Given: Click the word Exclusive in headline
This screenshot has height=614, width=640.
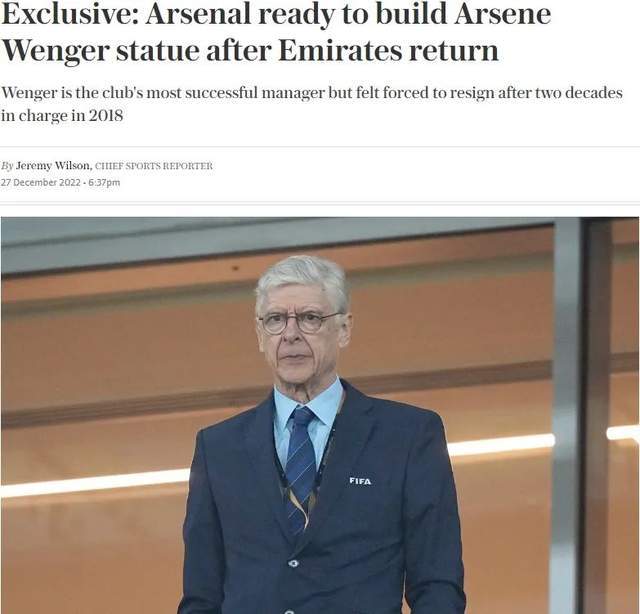Looking at the screenshot, I should pos(69,13).
